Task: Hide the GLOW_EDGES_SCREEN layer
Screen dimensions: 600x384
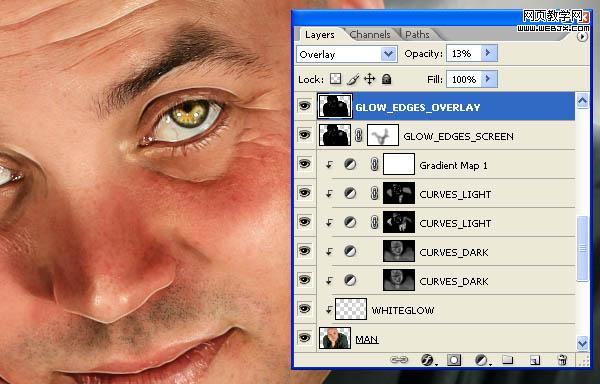Action: point(305,135)
